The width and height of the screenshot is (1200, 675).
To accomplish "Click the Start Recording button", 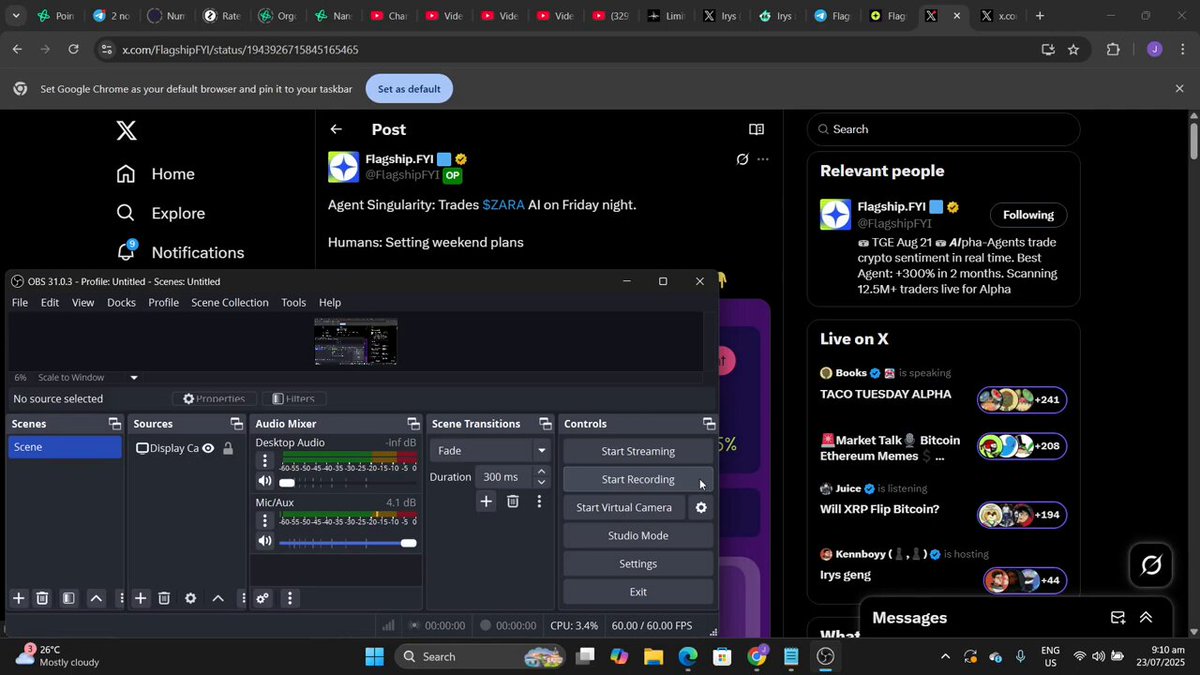I will (x=638, y=479).
